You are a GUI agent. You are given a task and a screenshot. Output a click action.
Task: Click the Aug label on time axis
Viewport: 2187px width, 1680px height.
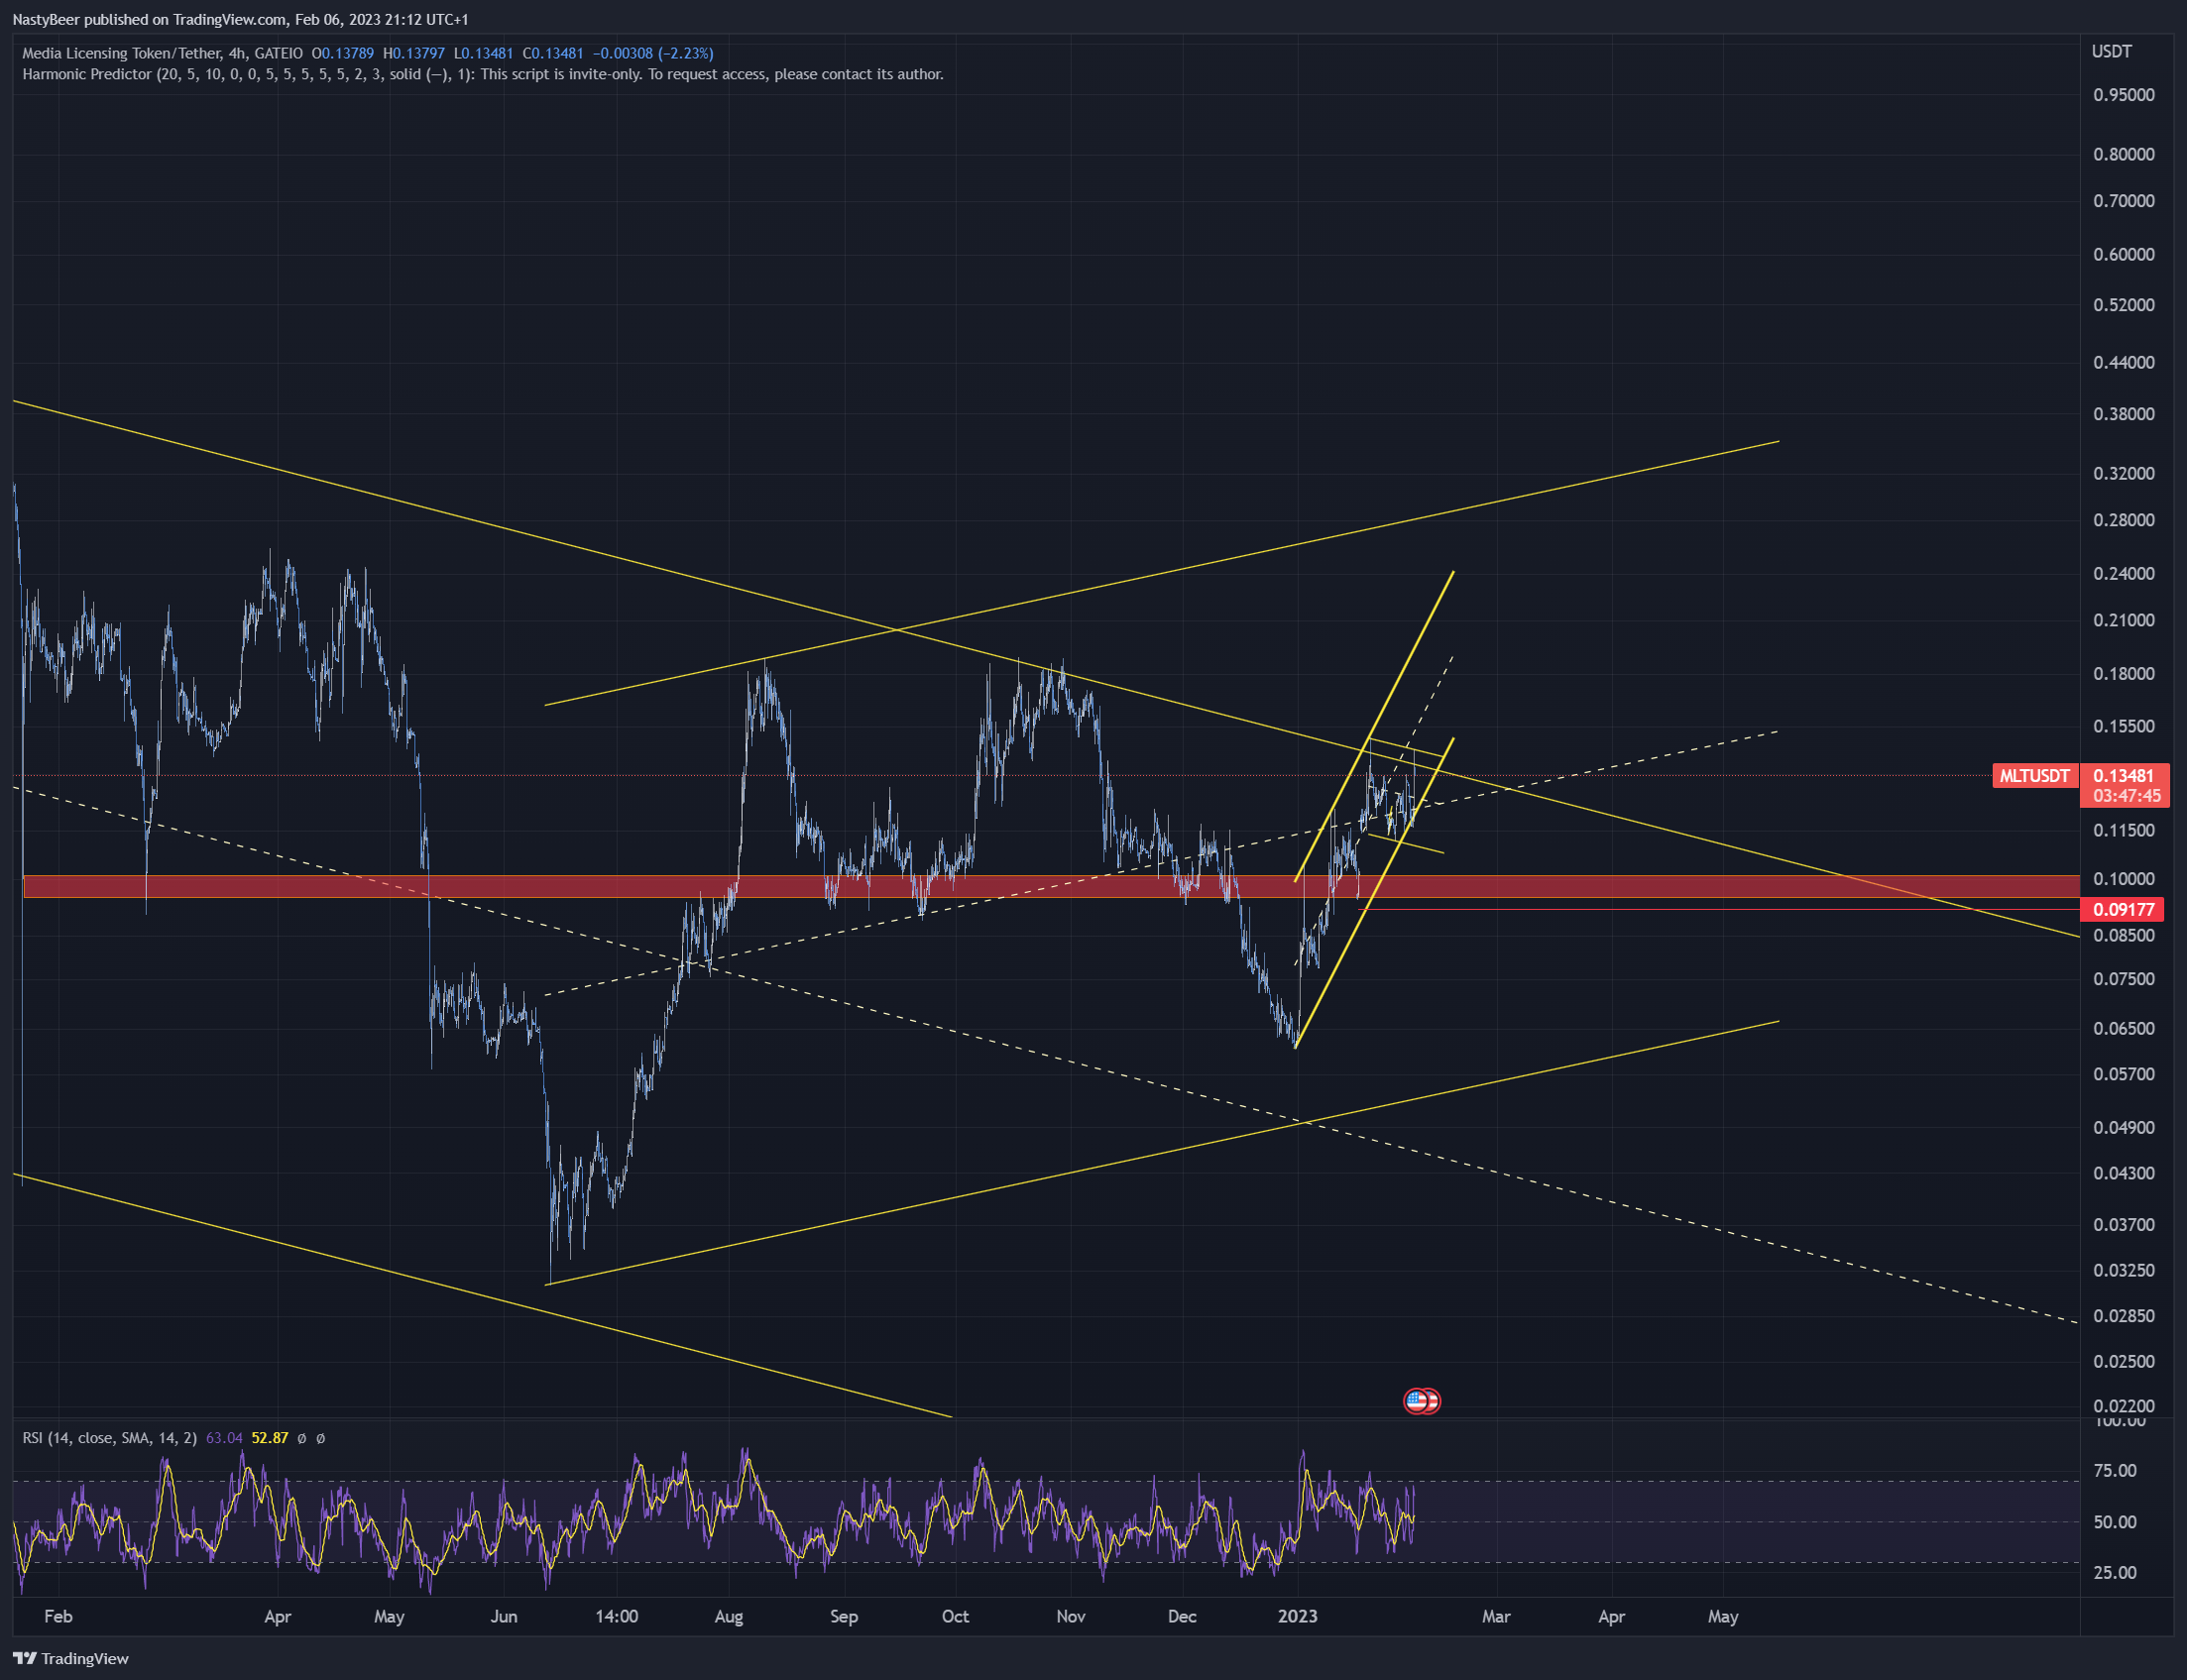tap(729, 1616)
